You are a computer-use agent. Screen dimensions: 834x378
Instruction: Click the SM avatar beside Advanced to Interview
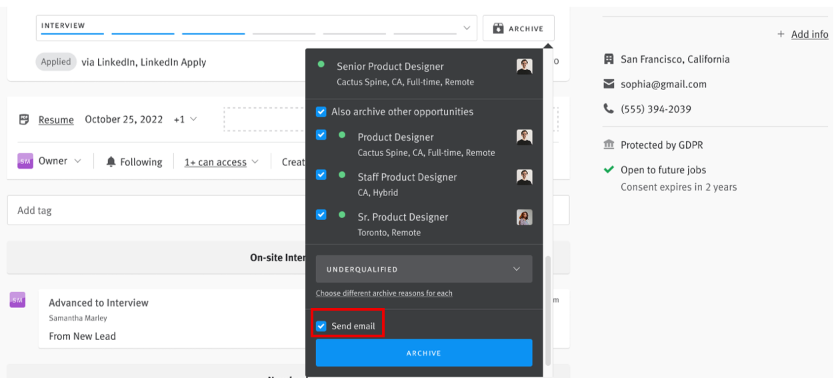[x=18, y=300]
